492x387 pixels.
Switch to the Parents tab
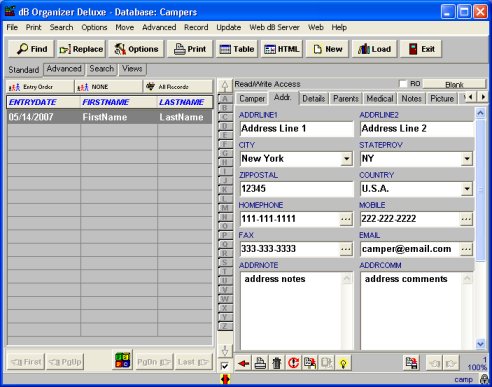click(346, 99)
